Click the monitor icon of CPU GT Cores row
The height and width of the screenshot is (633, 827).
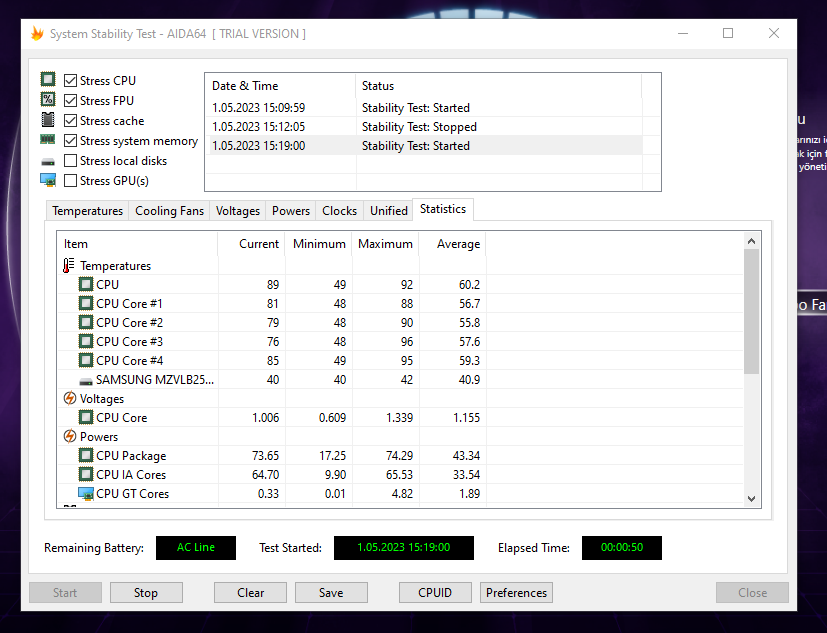[85, 493]
